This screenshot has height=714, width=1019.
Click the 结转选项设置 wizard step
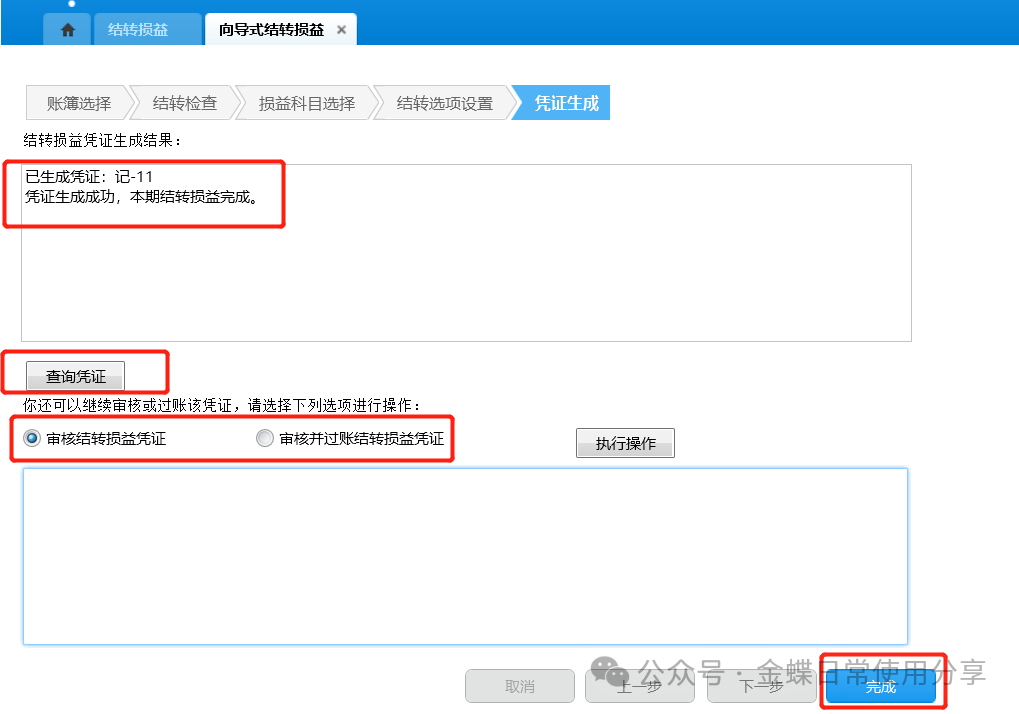tap(444, 103)
